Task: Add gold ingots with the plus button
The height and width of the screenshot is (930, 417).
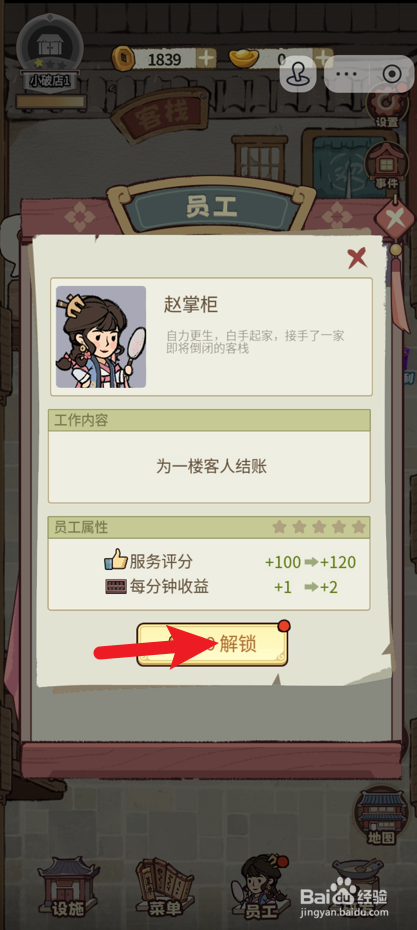Action: pyautogui.click(x=323, y=59)
